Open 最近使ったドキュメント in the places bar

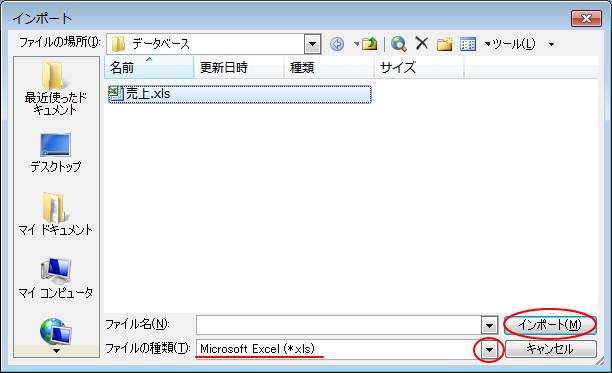click(55, 88)
